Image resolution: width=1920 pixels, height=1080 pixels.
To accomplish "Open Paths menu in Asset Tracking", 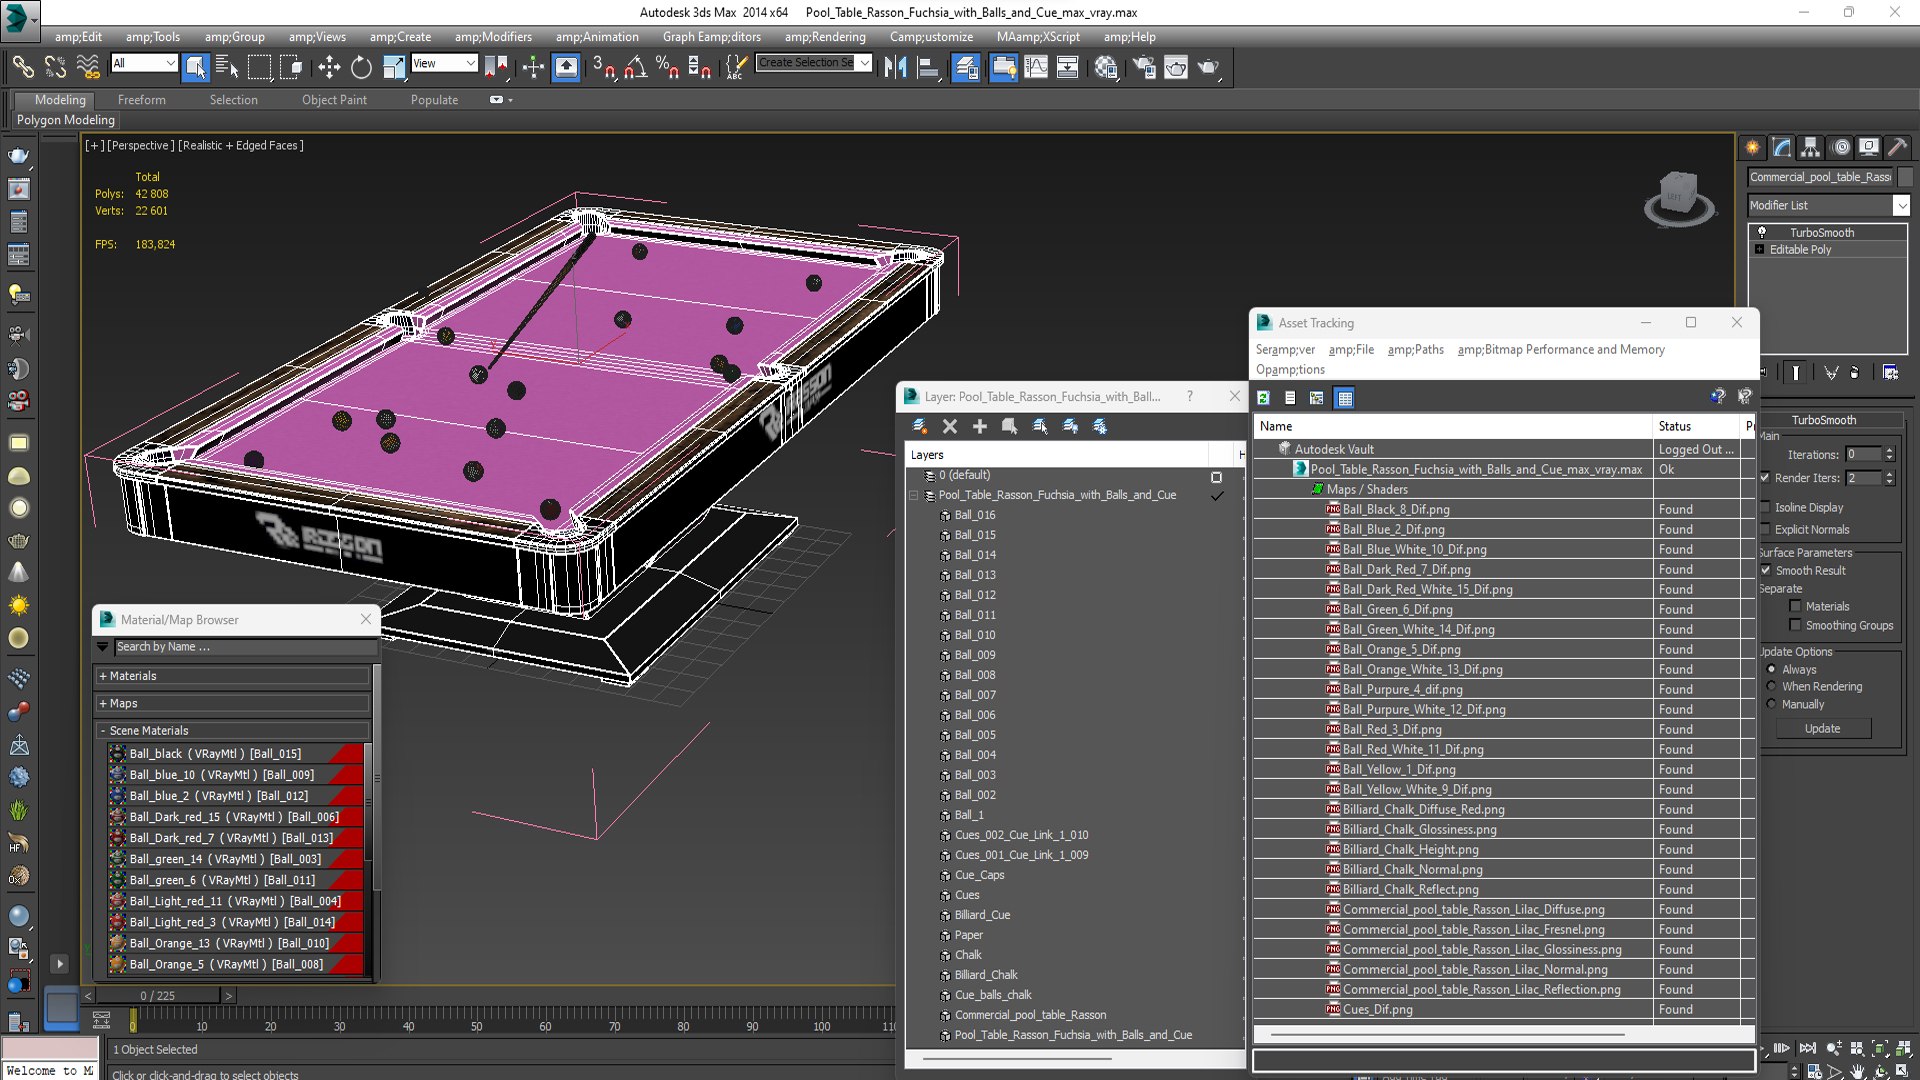I will pyautogui.click(x=1415, y=350).
